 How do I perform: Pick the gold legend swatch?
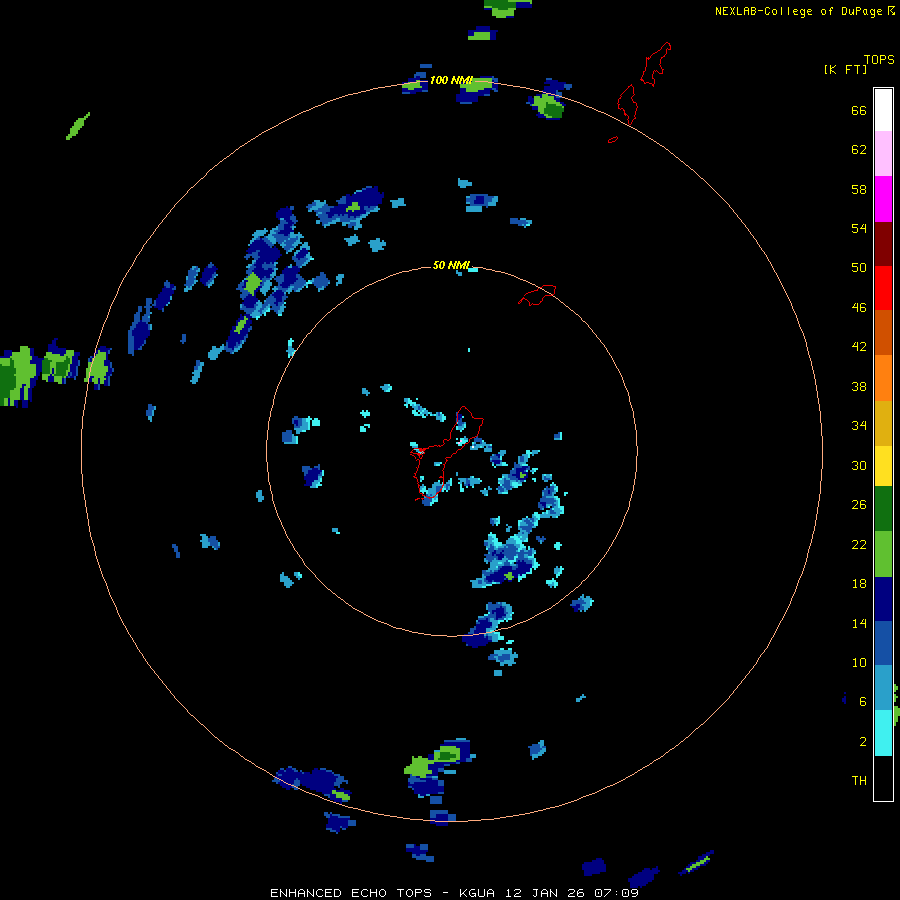pos(883,423)
